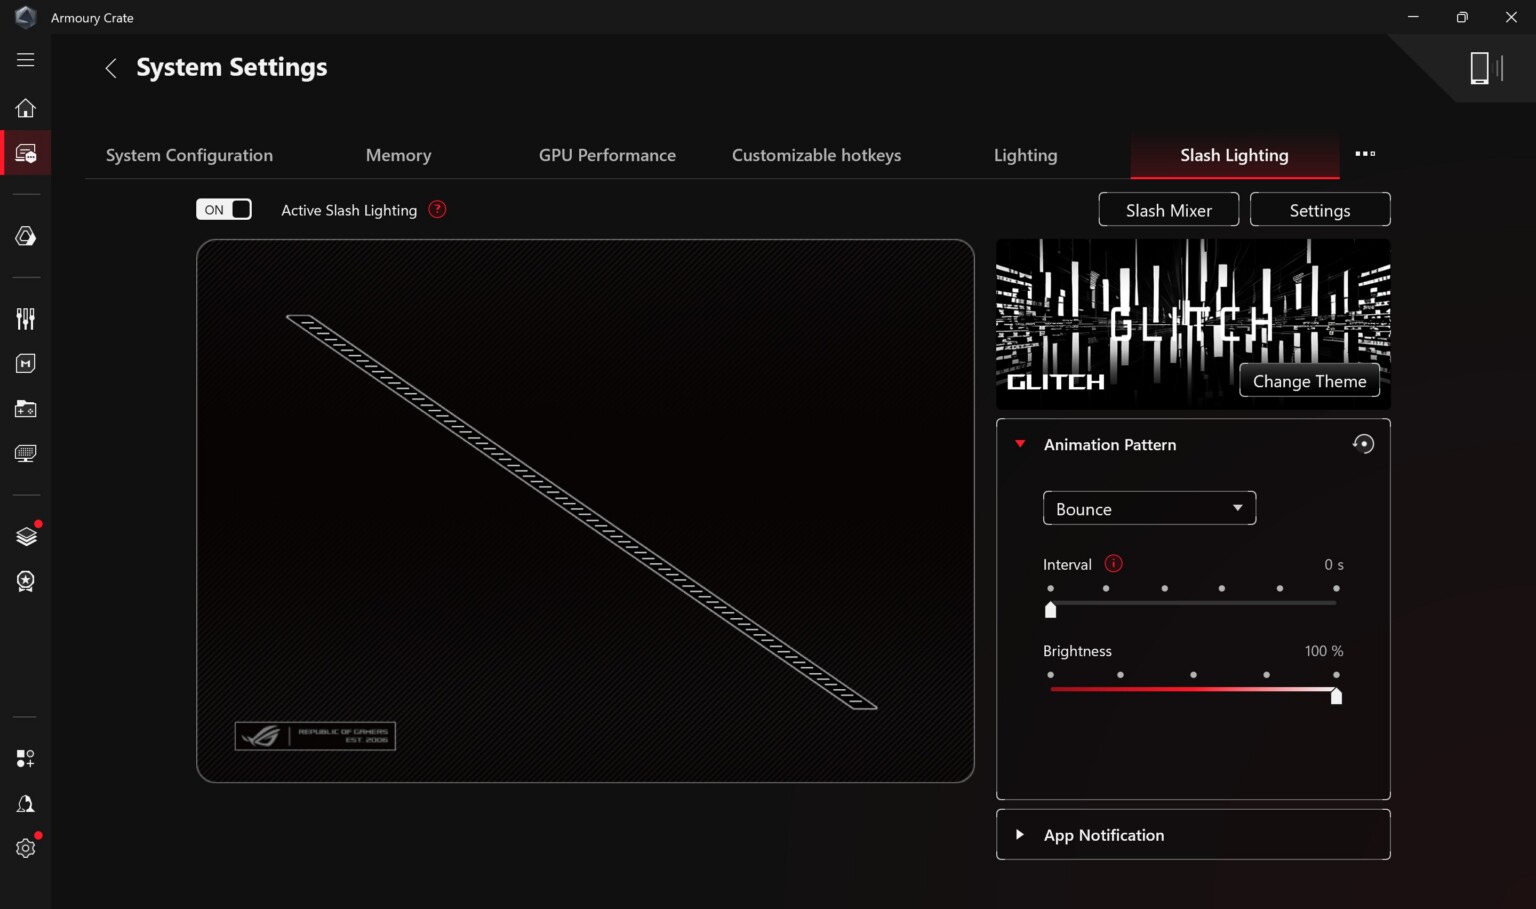The height and width of the screenshot is (909, 1536).
Task: Go to Home in the sidebar
Action: click(26, 108)
